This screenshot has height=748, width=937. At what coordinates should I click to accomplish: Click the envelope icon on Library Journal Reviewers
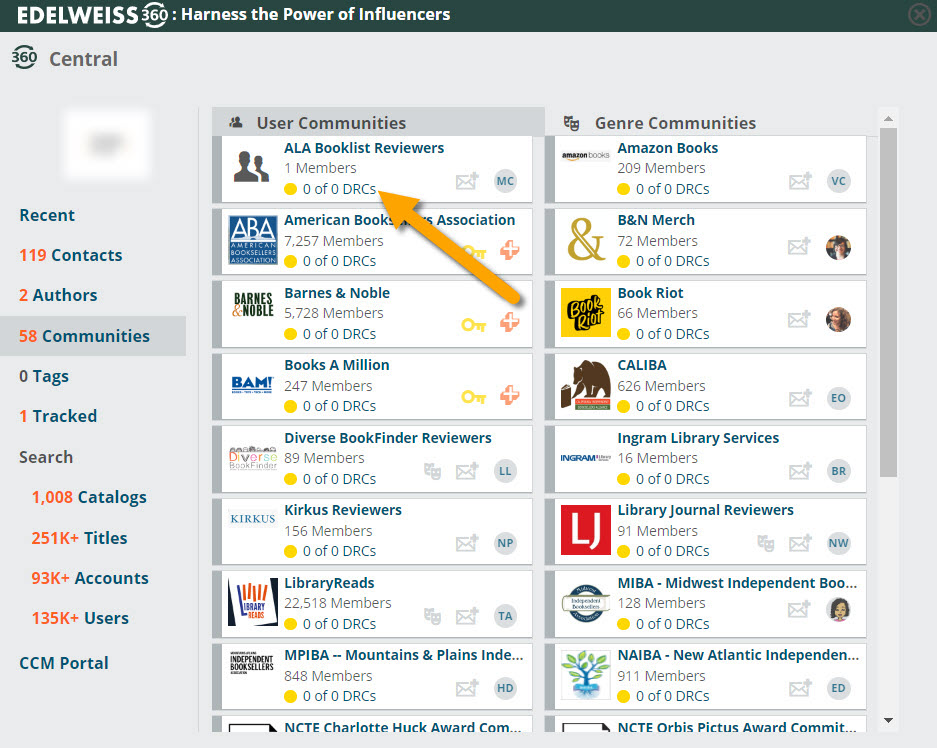[x=800, y=543]
